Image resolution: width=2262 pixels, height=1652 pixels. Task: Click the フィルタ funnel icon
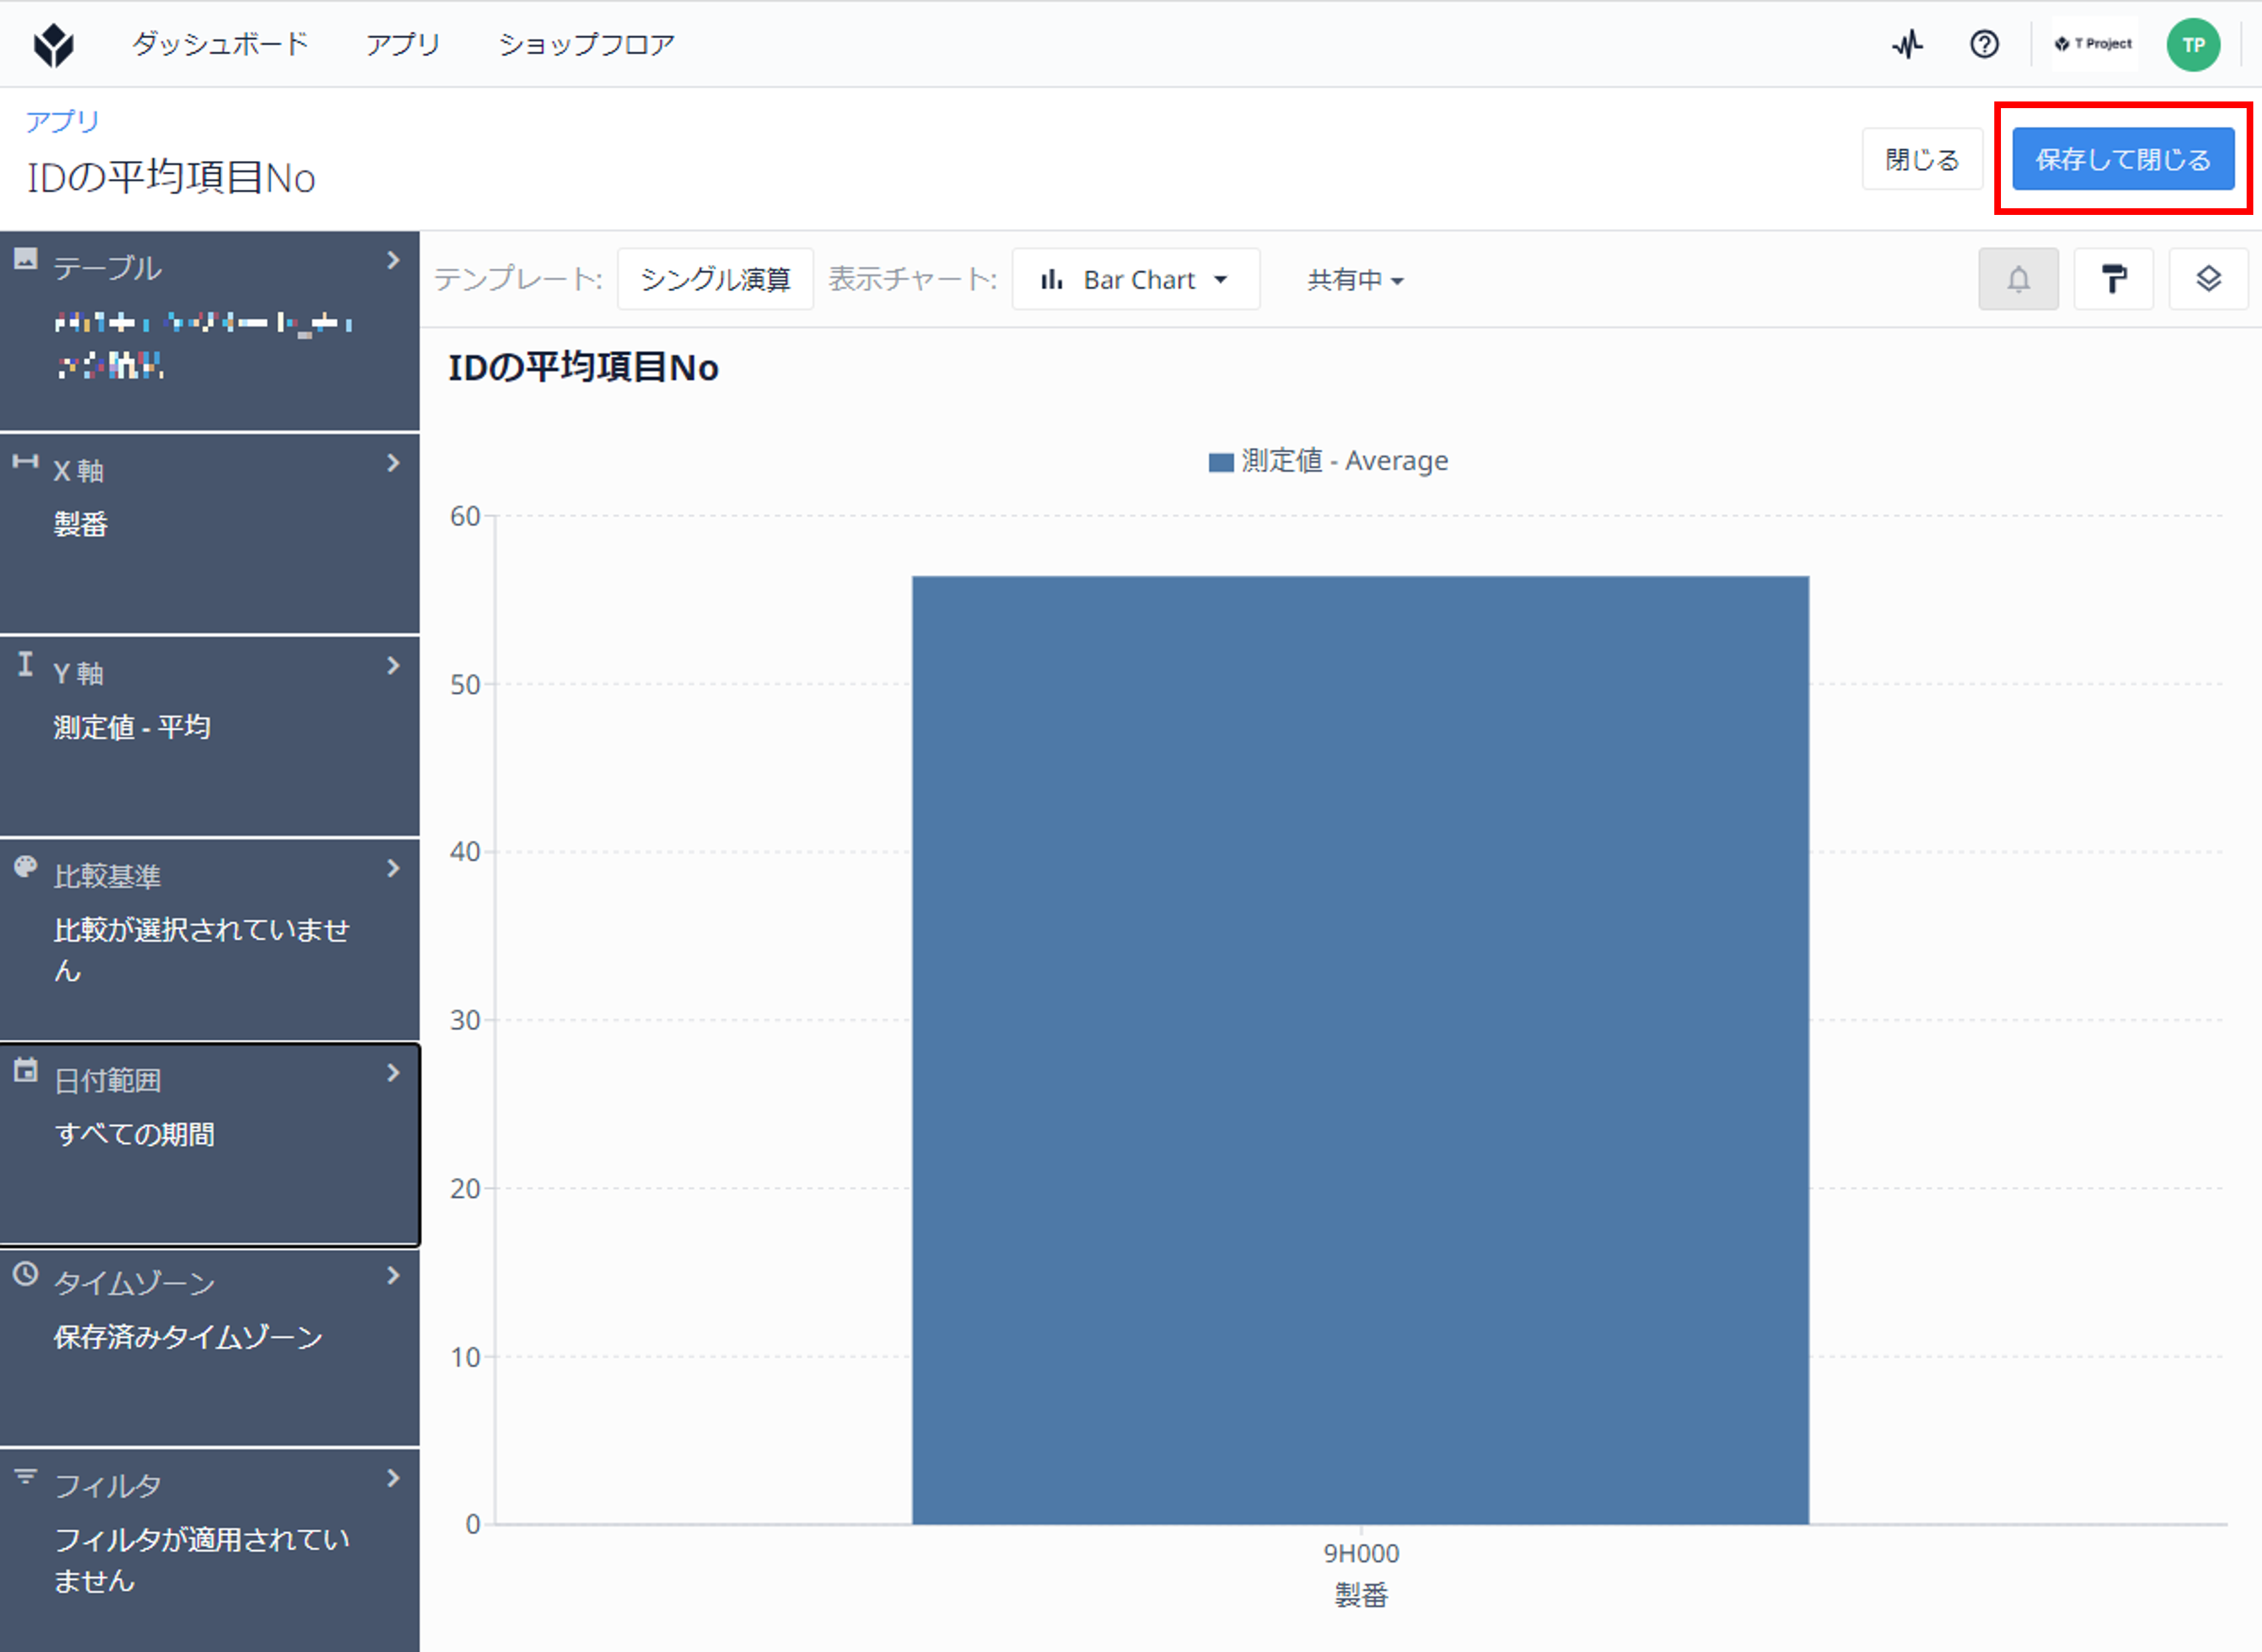tap(26, 1476)
